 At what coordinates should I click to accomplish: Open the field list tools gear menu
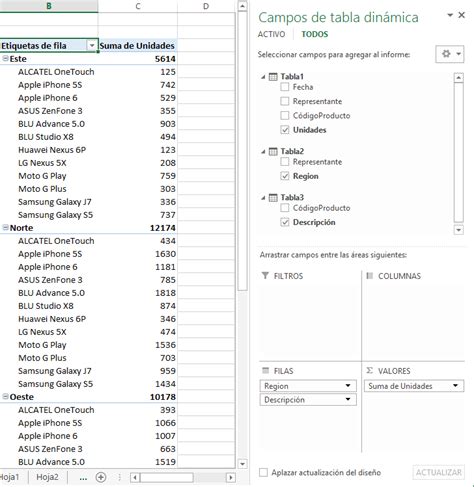[x=449, y=54]
